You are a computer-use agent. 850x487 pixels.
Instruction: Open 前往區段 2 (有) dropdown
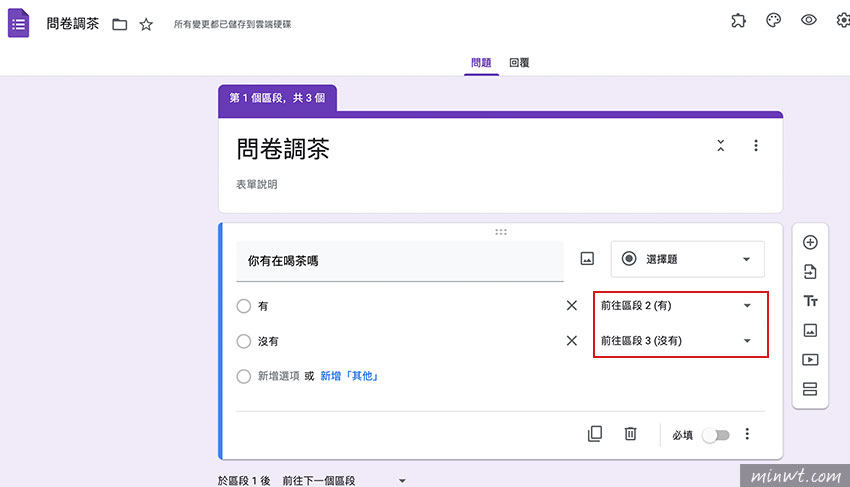coord(677,306)
